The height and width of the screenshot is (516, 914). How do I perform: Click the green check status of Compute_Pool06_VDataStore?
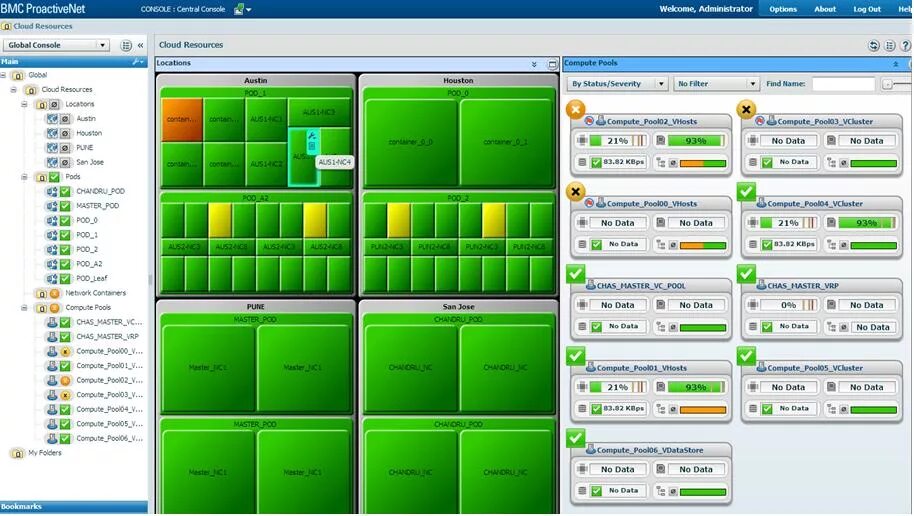click(x=575, y=438)
